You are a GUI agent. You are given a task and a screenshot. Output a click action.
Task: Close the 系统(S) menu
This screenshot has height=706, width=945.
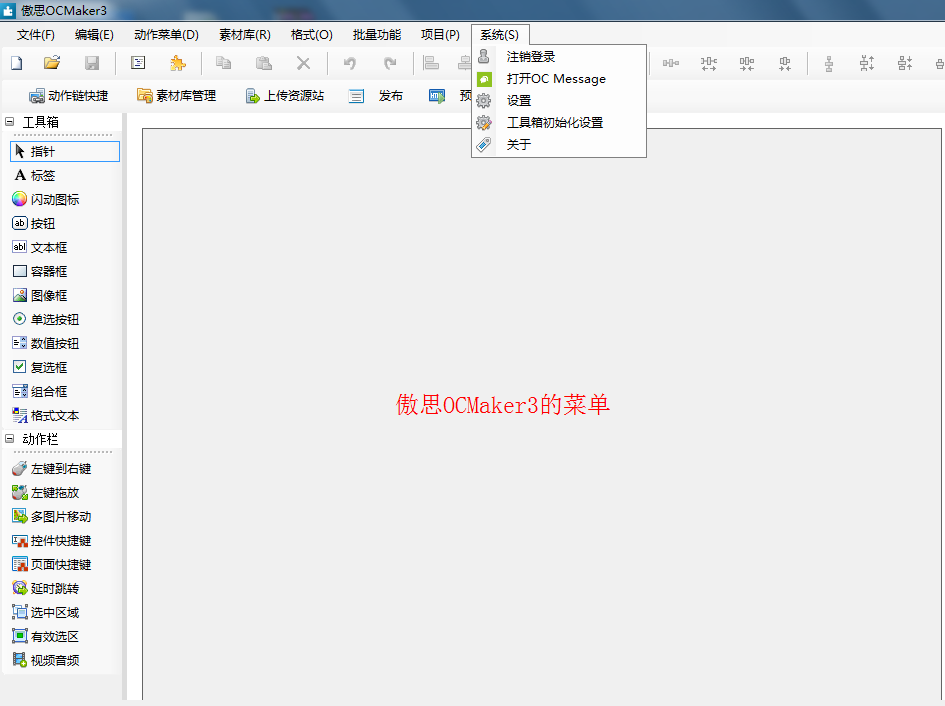tap(500, 35)
